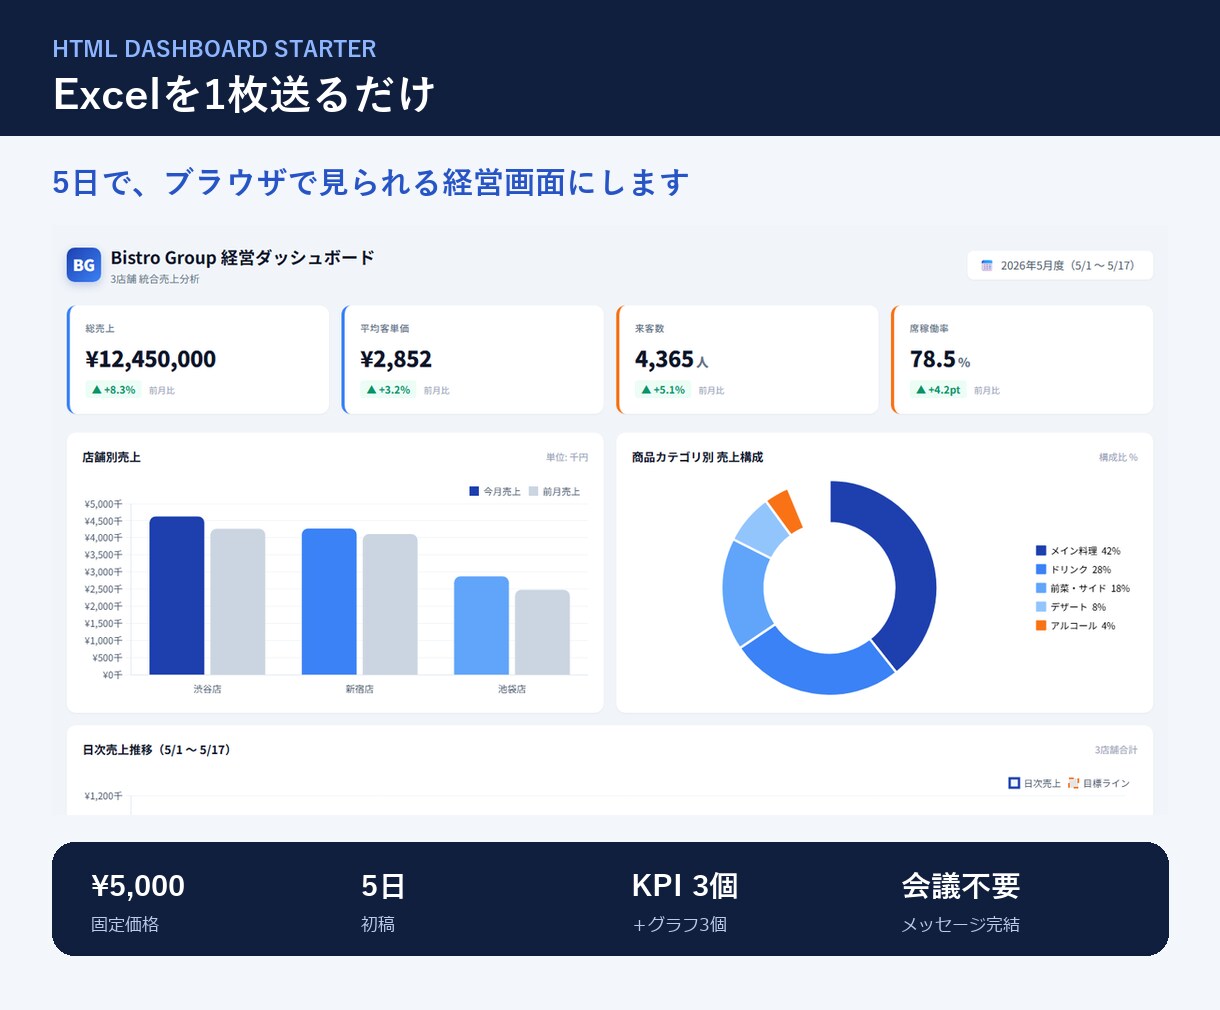The height and width of the screenshot is (1010, 1220).
Task: Open the 2026年5月度 date range selector
Action: point(1060,266)
